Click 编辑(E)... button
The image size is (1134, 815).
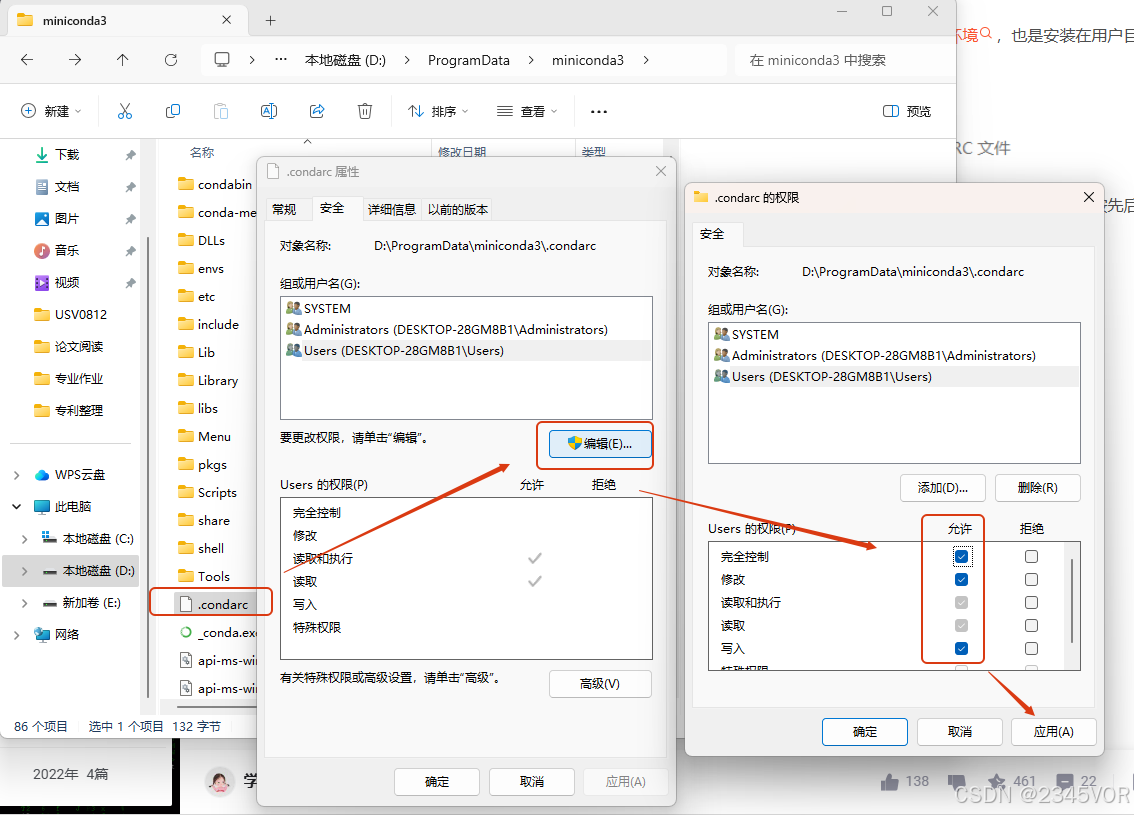click(x=600, y=444)
